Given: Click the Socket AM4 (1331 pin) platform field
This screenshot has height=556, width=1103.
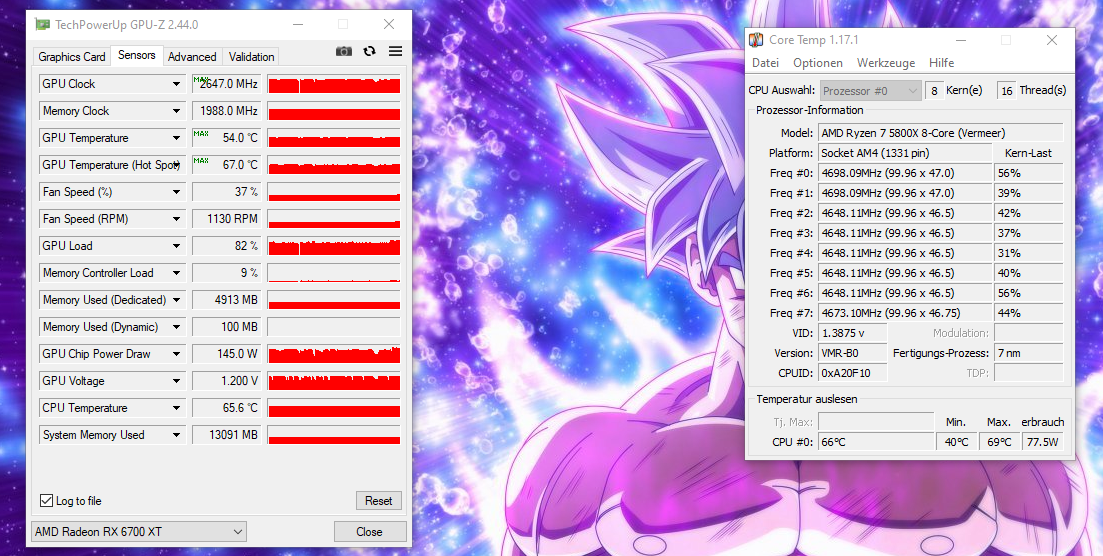Looking at the screenshot, I should coord(905,153).
